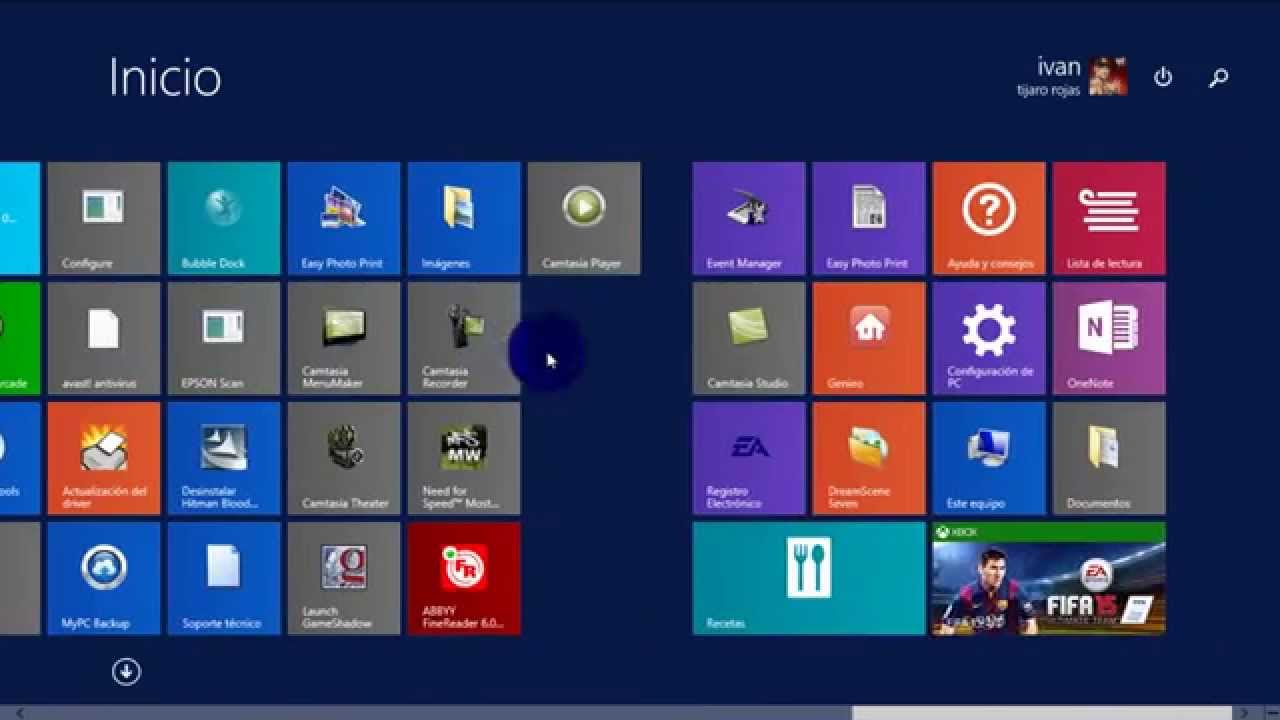Click the scrollbar right arrow
Screen dimensions: 1280x720
1244,713
